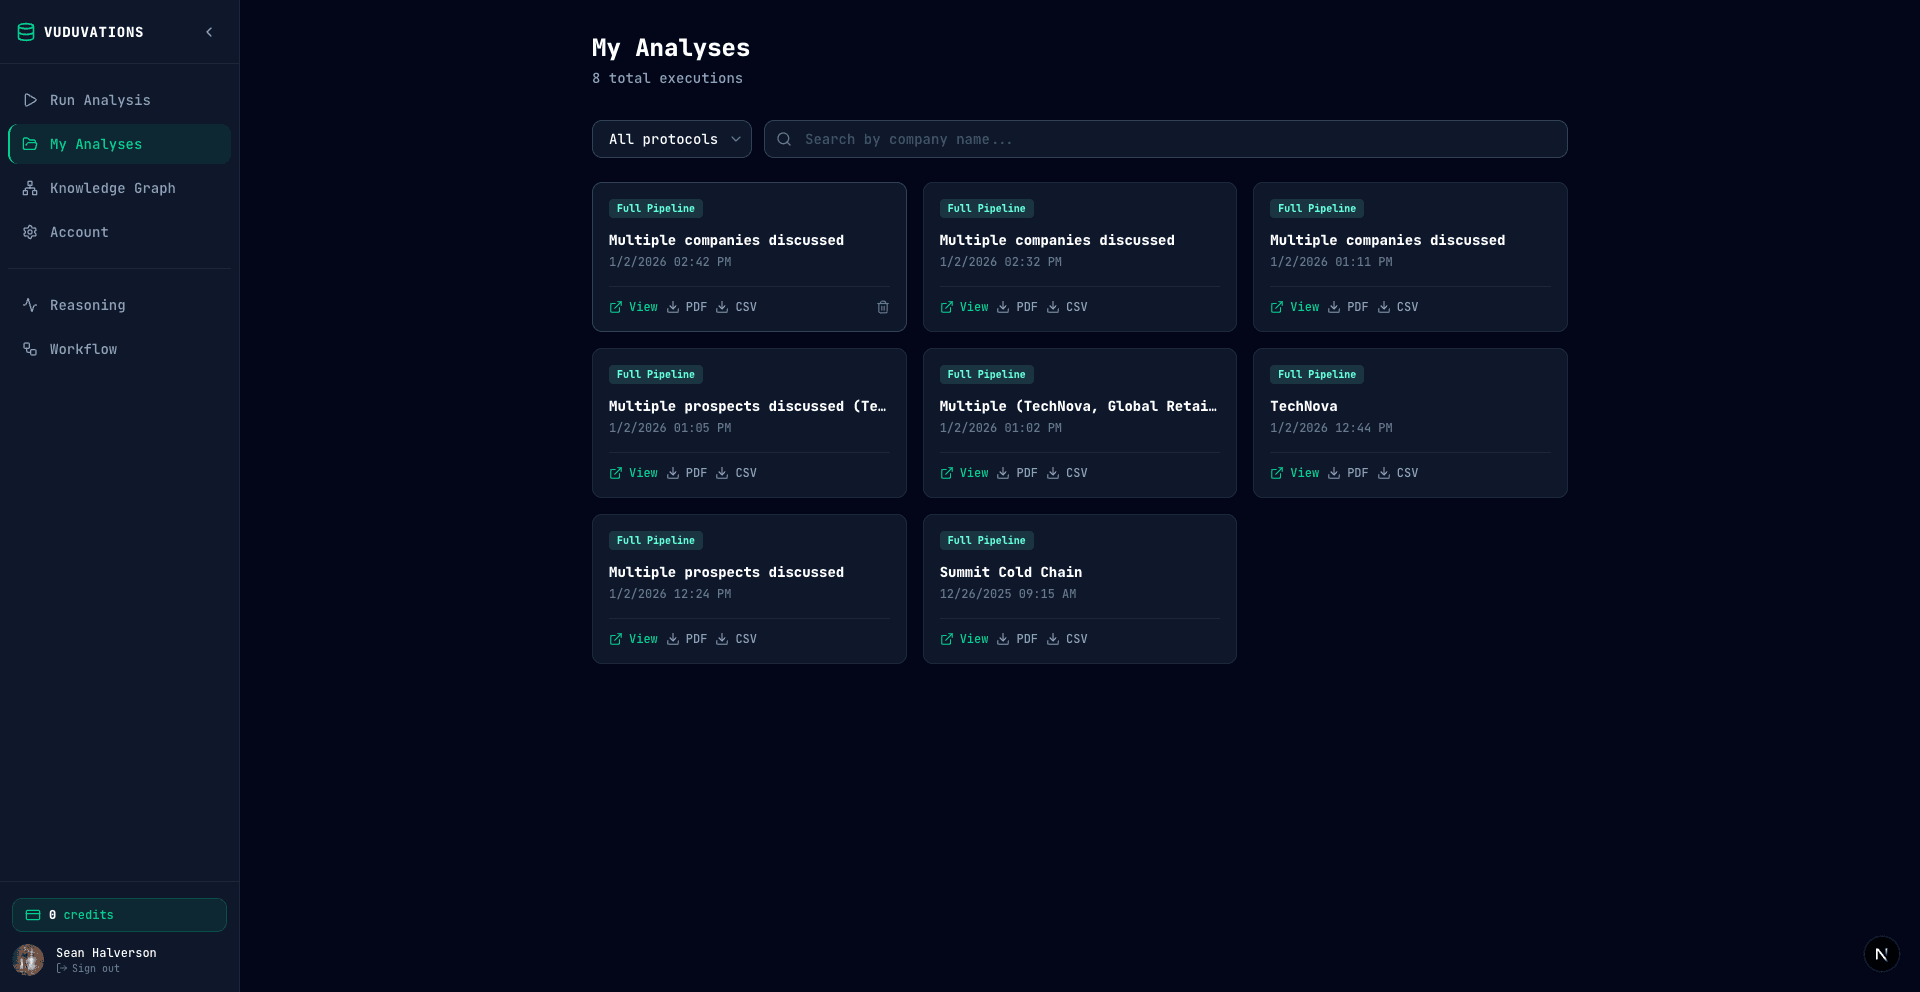Download CSV of 02:42 PM analysis
This screenshot has width=1920, height=992.
[736, 307]
